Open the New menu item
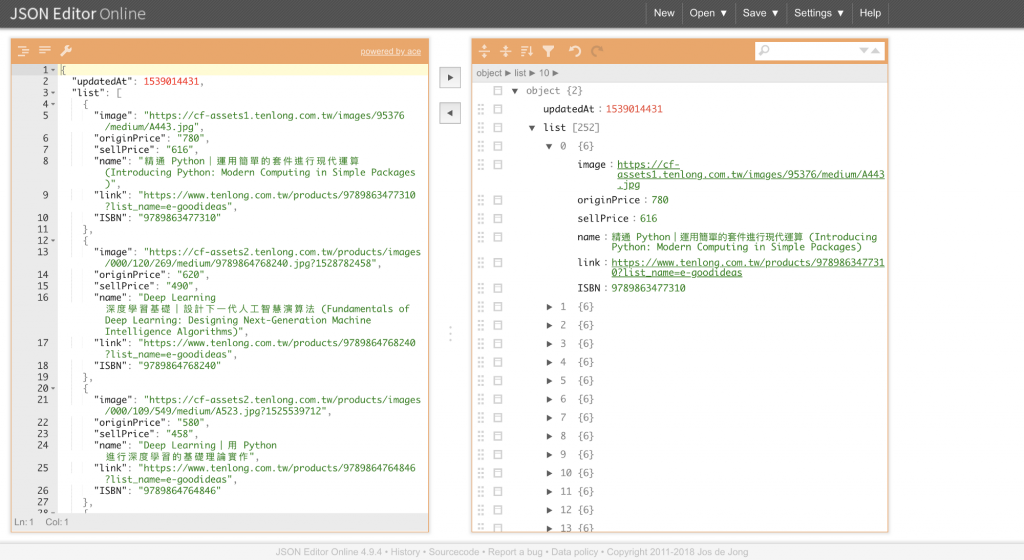The width and height of the screenshot is (1024, 560). pos(664,13)
